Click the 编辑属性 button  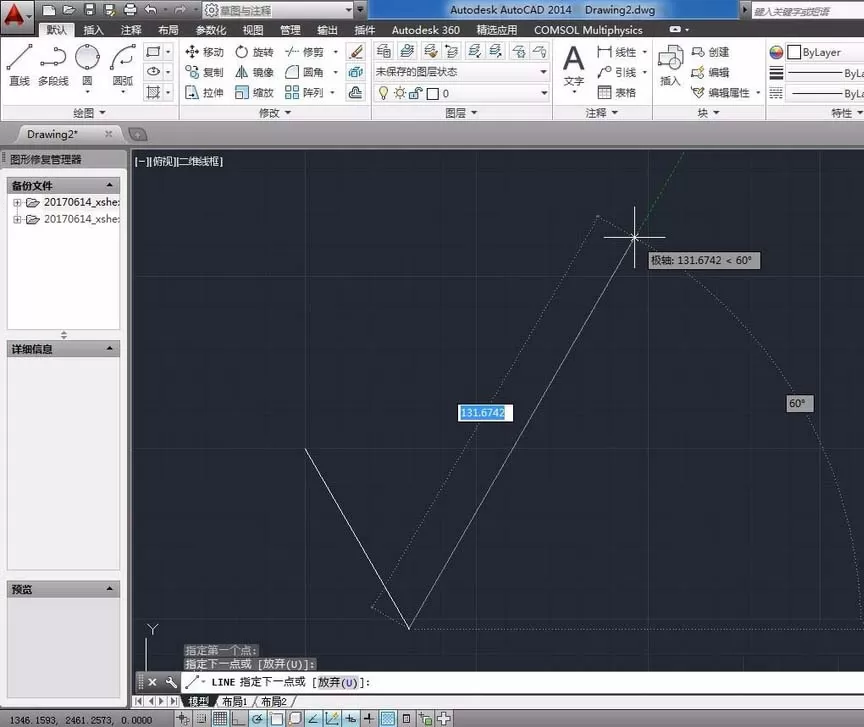[721, 93]
